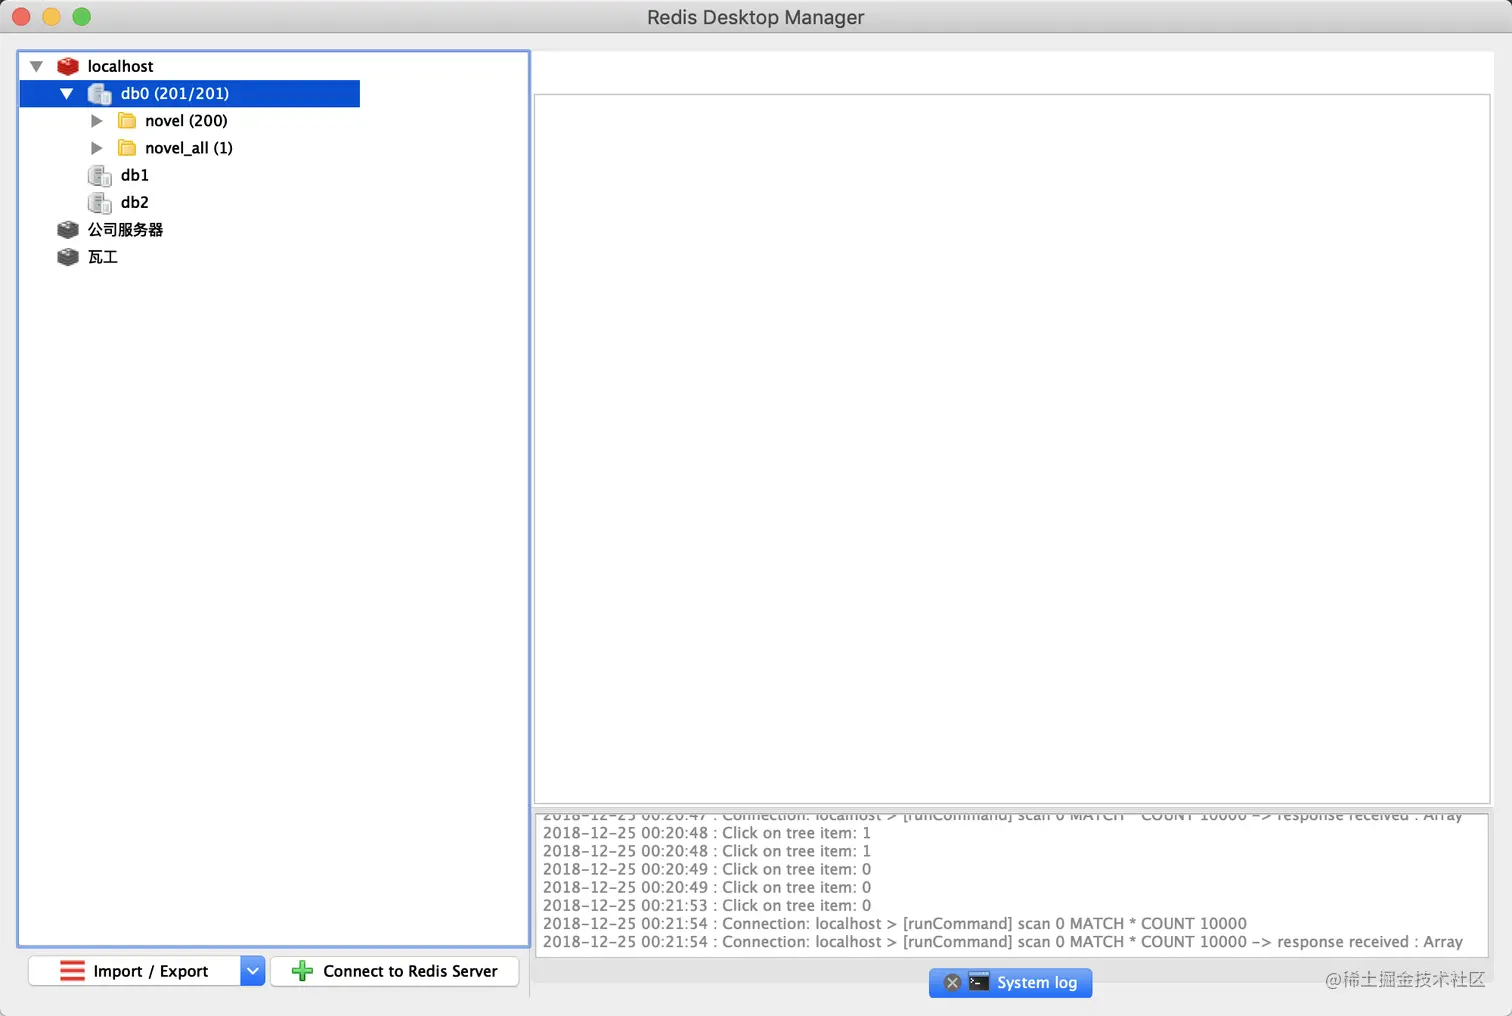Click the Import / Export button

click(134, 971)
